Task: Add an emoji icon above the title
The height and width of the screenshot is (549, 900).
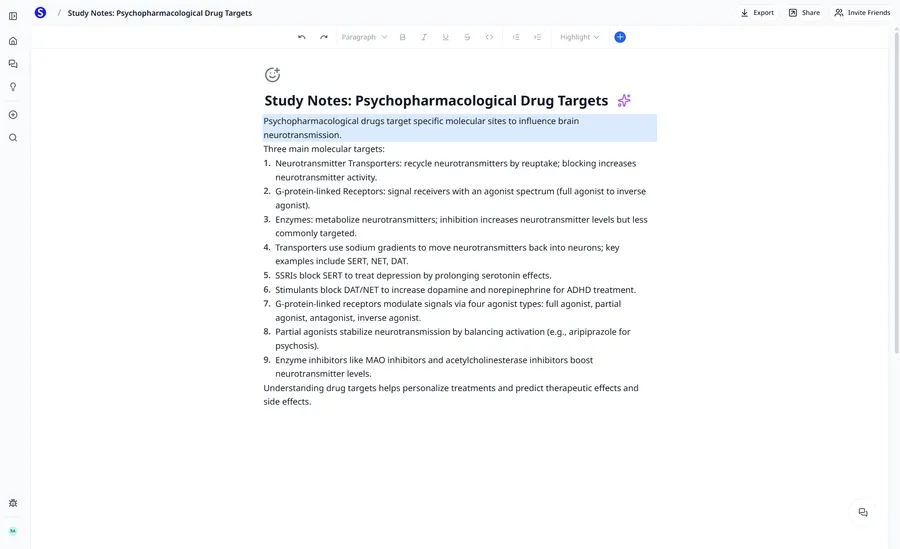Action: (272, 75)
